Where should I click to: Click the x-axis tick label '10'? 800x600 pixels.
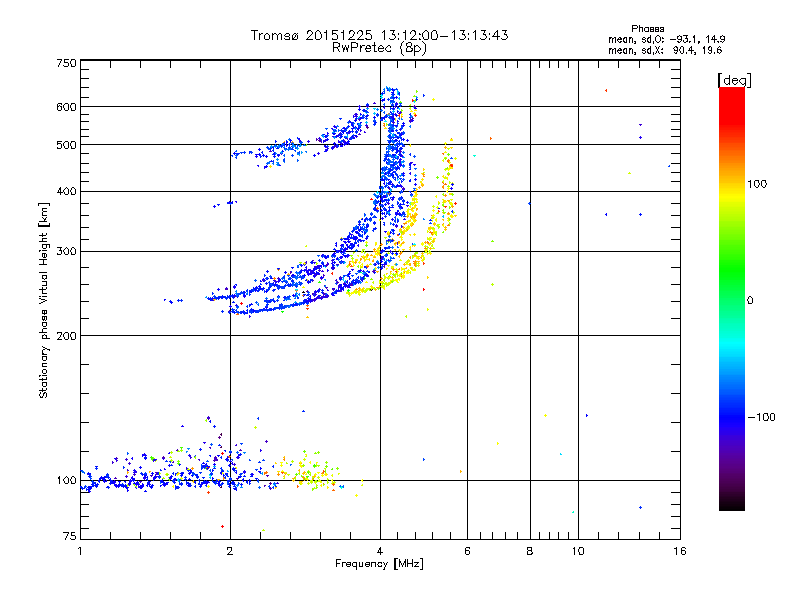tap(578, 551)
